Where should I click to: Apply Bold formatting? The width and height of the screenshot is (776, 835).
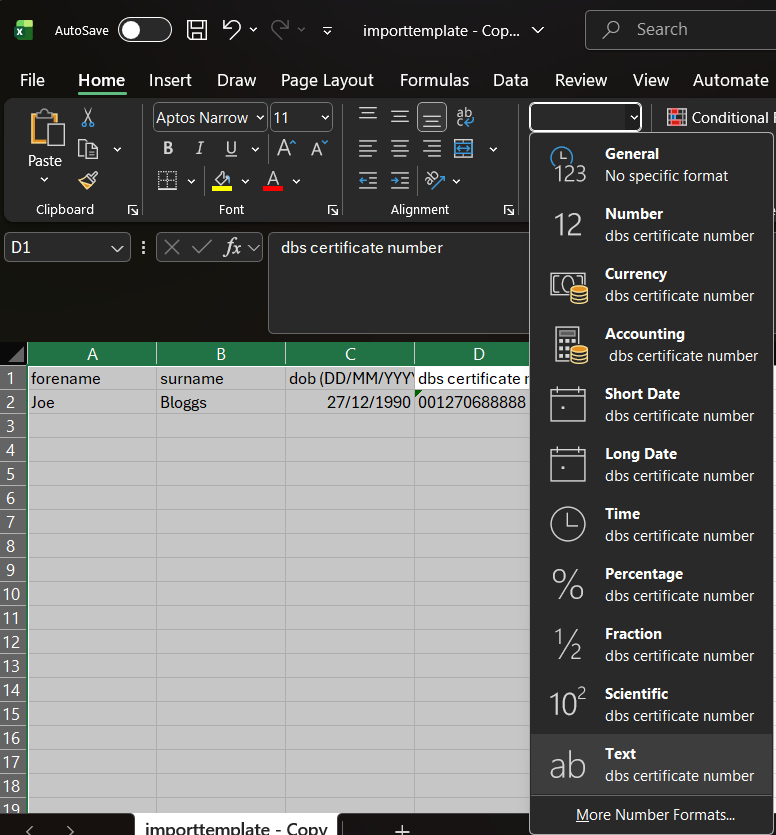click(168, 149)
